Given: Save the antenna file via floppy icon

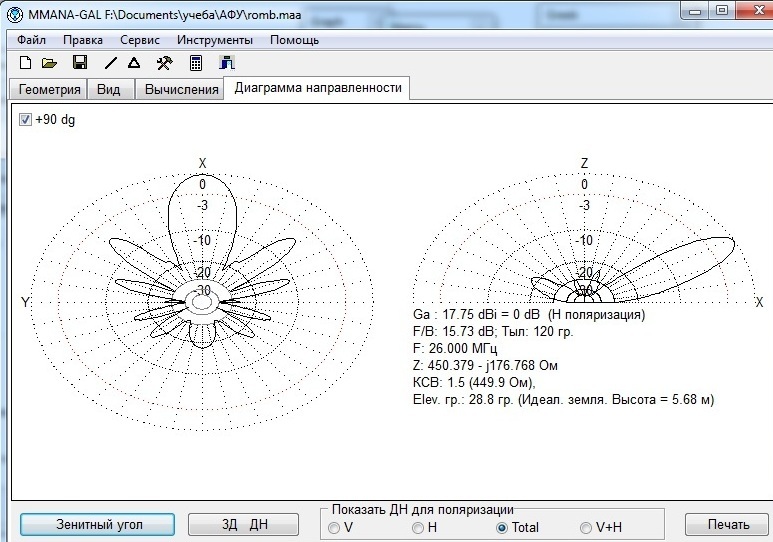Looking at the screenshot, I should [80, 63].
